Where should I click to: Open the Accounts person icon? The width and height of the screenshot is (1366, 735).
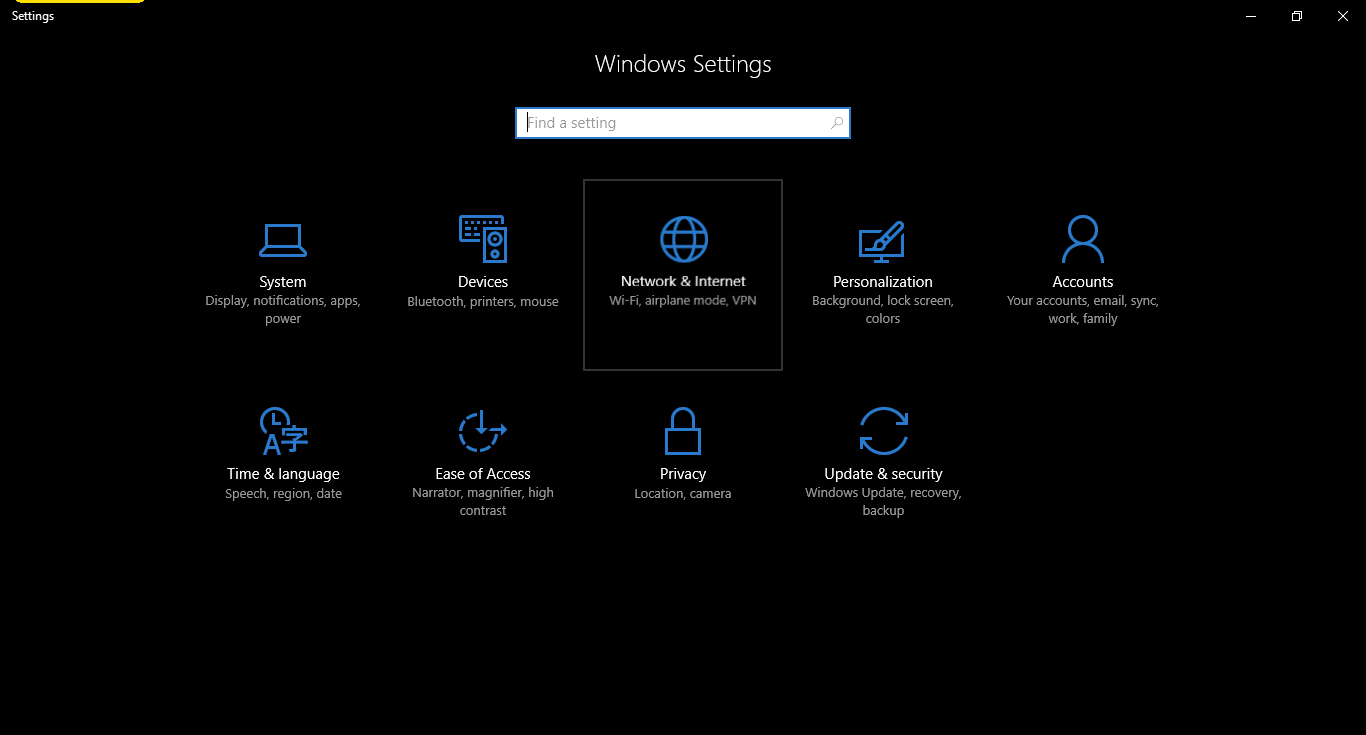pyautogui.click(x=1083, y=239)
